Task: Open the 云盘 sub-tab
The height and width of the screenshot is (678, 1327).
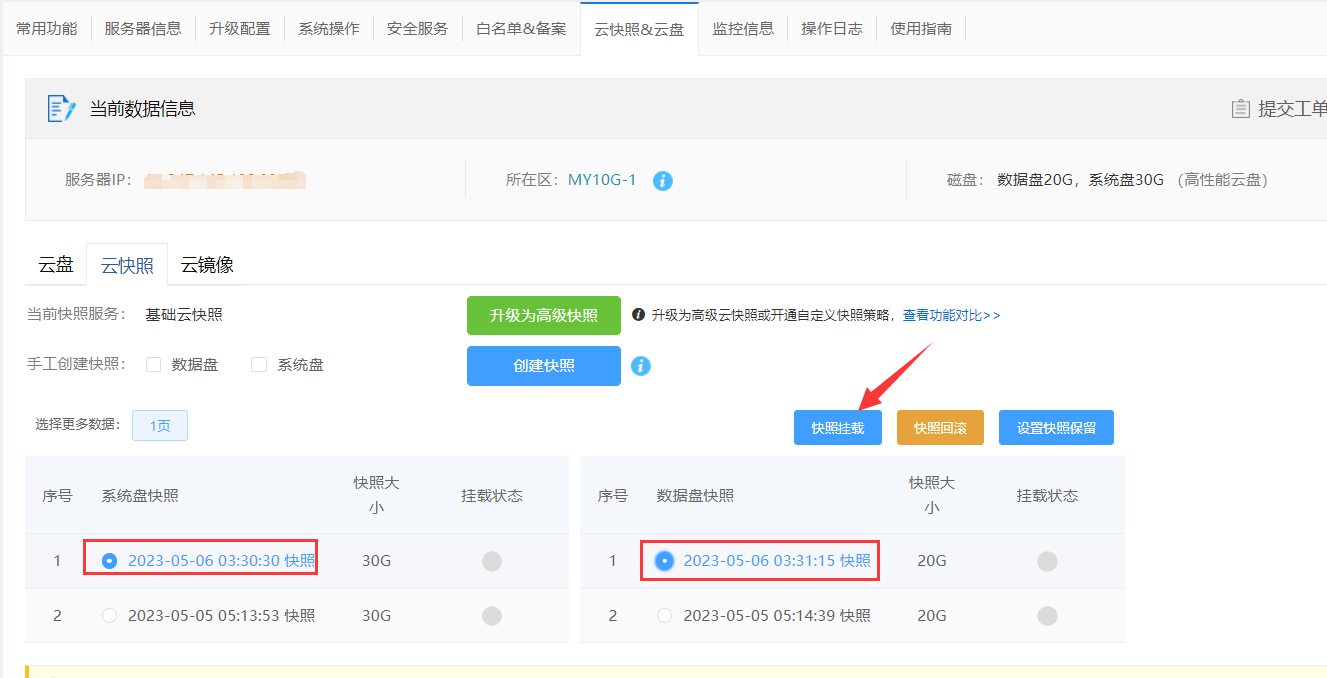Action: (x=56, y=265)
